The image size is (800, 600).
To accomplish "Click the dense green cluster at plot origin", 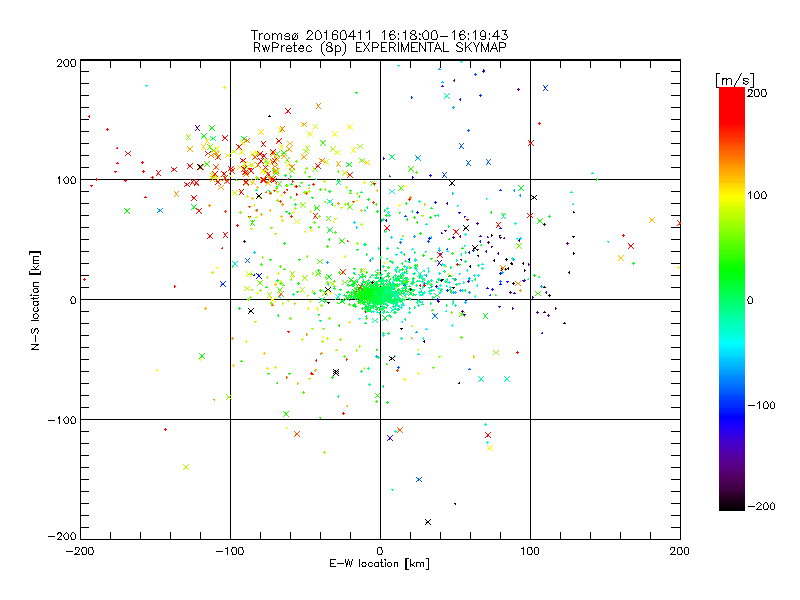I will pos(377,295).
